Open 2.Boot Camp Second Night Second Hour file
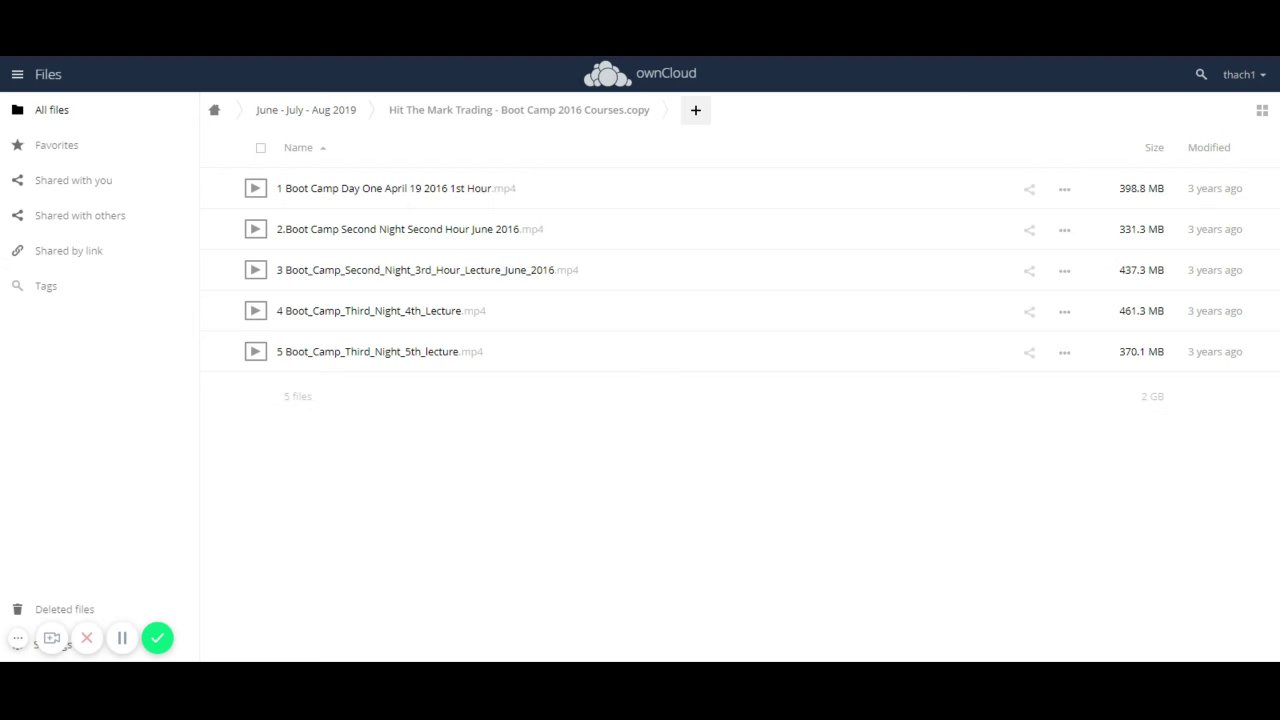Image resolution: width=1280 pixels, height=720 pixels. 410,229
